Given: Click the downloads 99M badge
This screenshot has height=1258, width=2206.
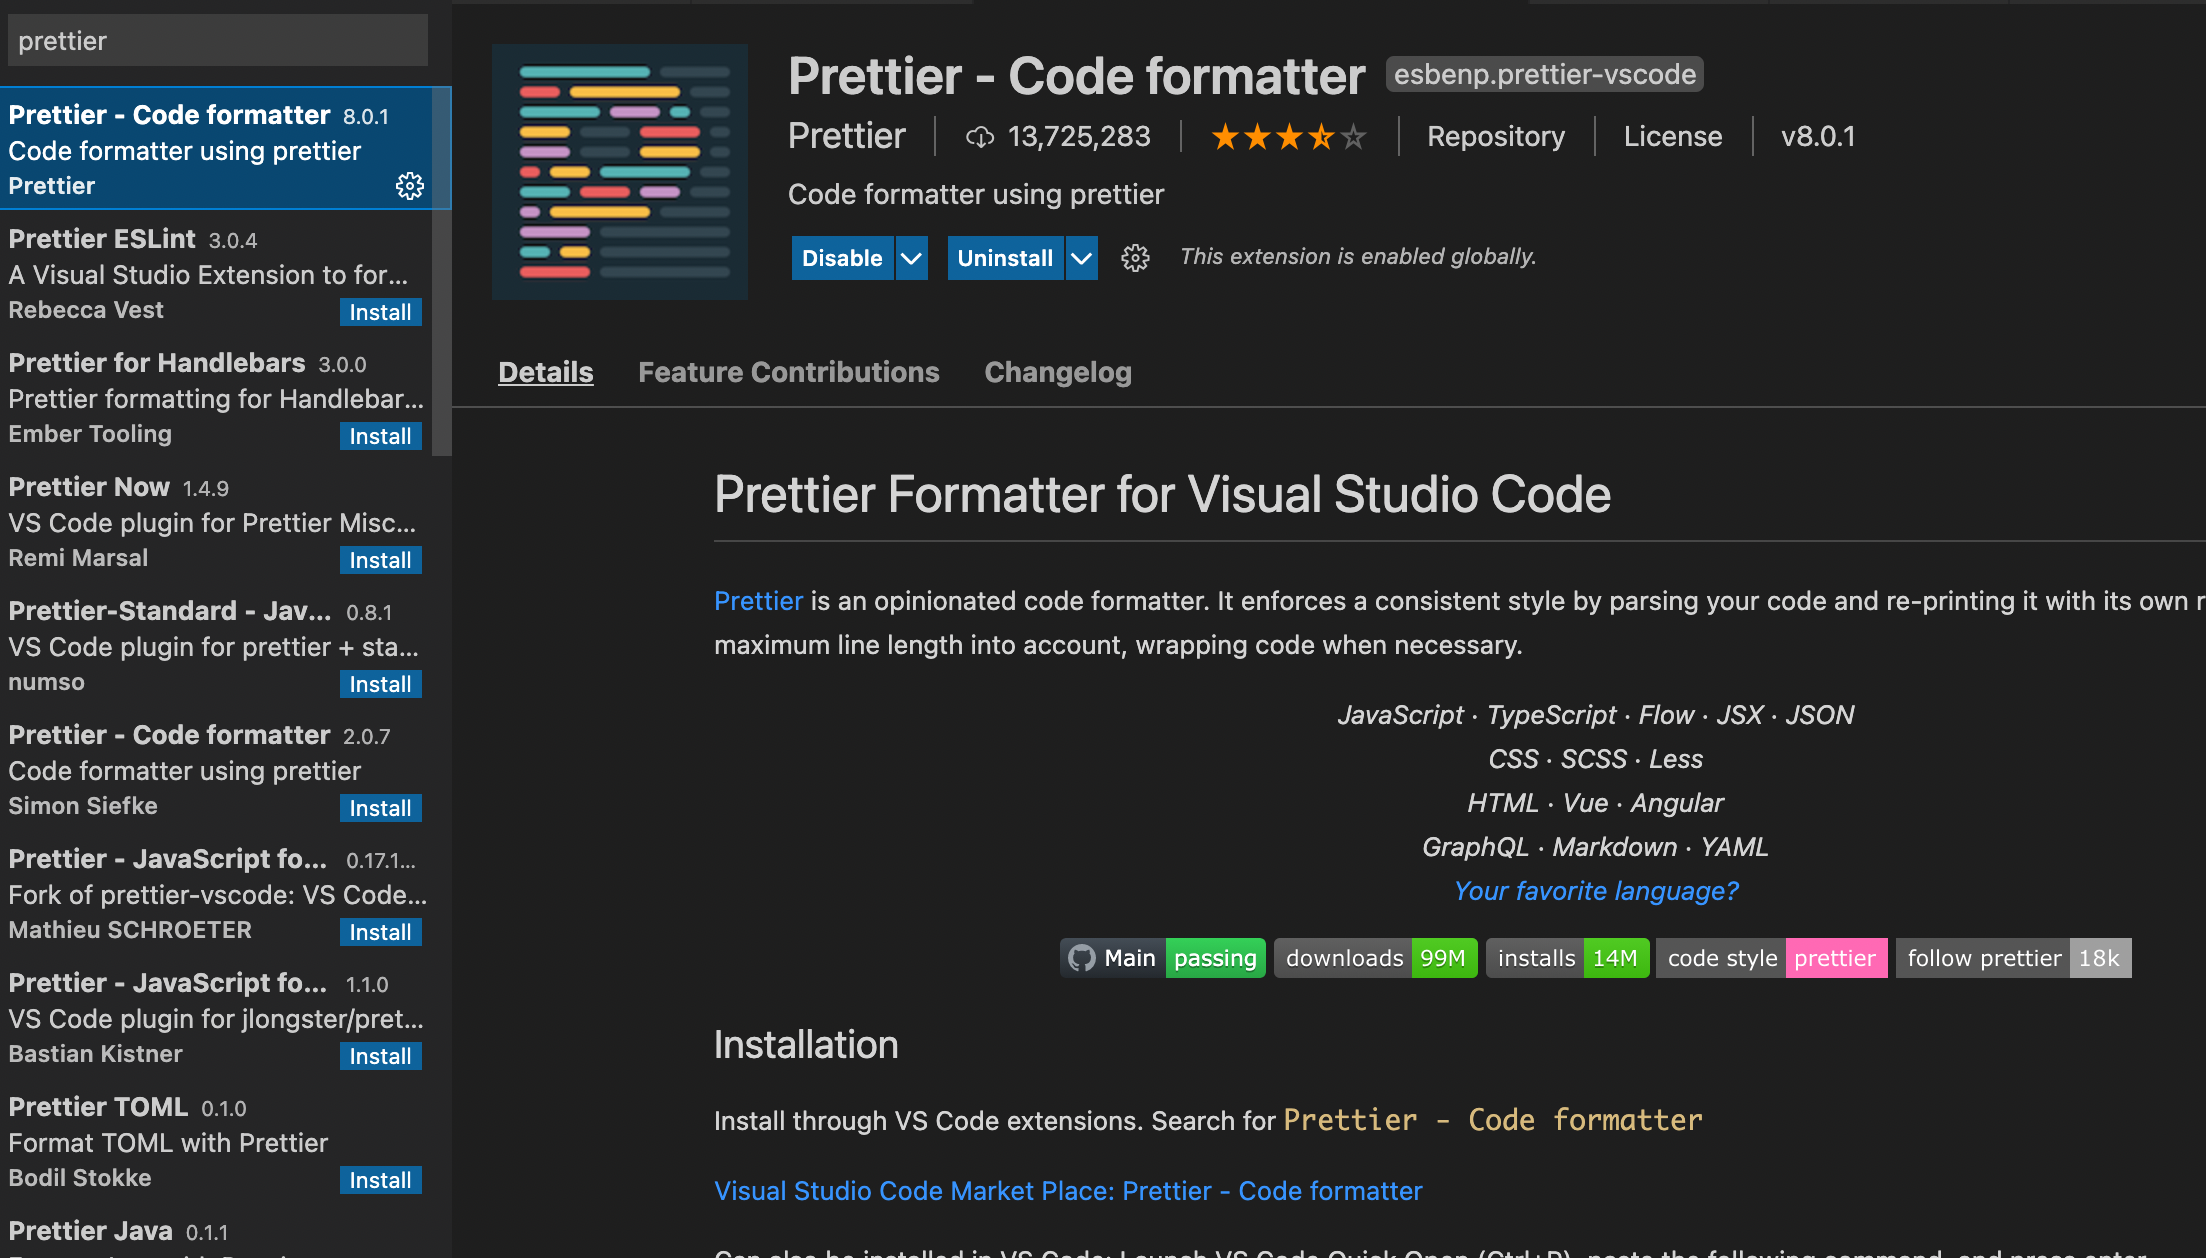Looking at the screenshot, I should pos(1375,958).
